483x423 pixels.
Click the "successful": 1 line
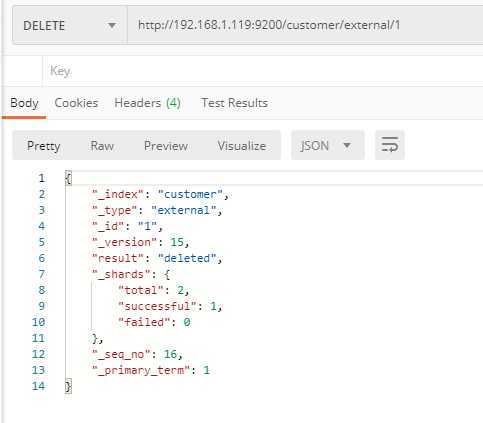(x=170, y=306)
